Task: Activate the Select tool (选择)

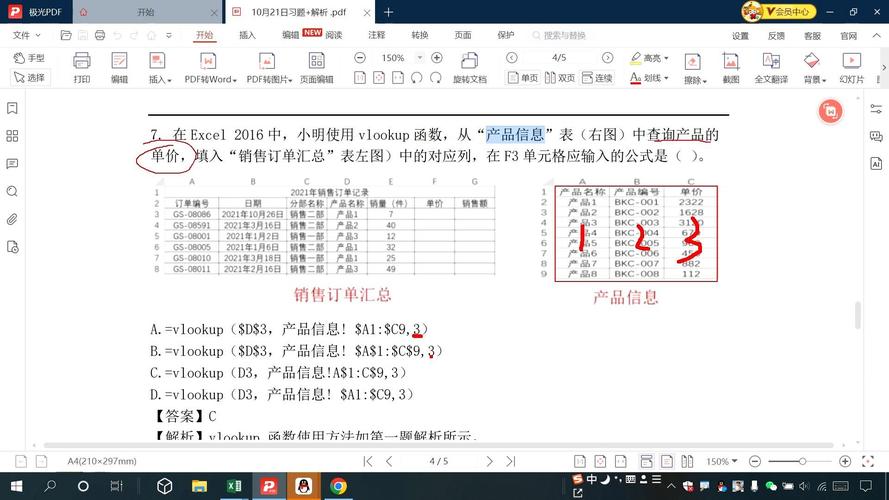Action: (x=29, y=77)
